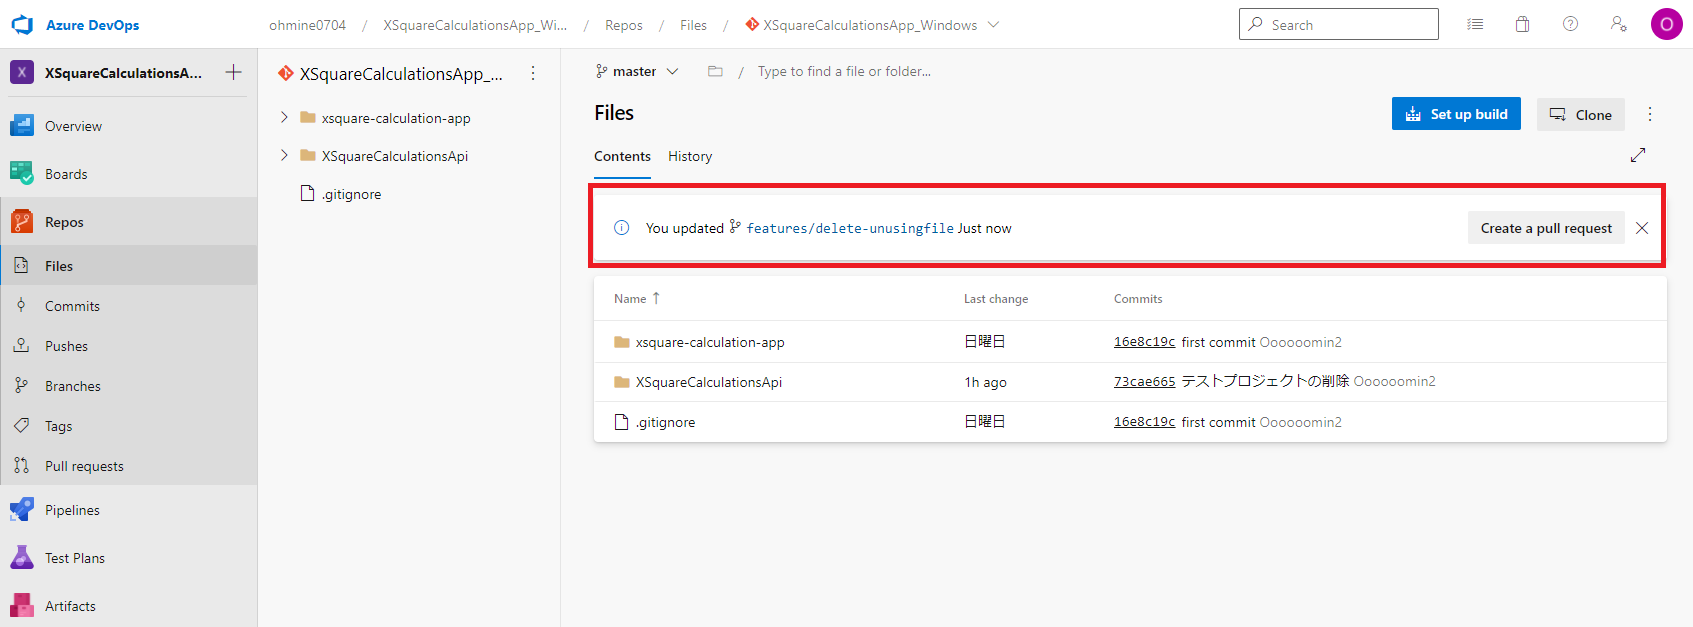The height and width of the screenshot is (627, 1693).
Task: Click the plus icon beside project name
Action: [x=233, y=72]
